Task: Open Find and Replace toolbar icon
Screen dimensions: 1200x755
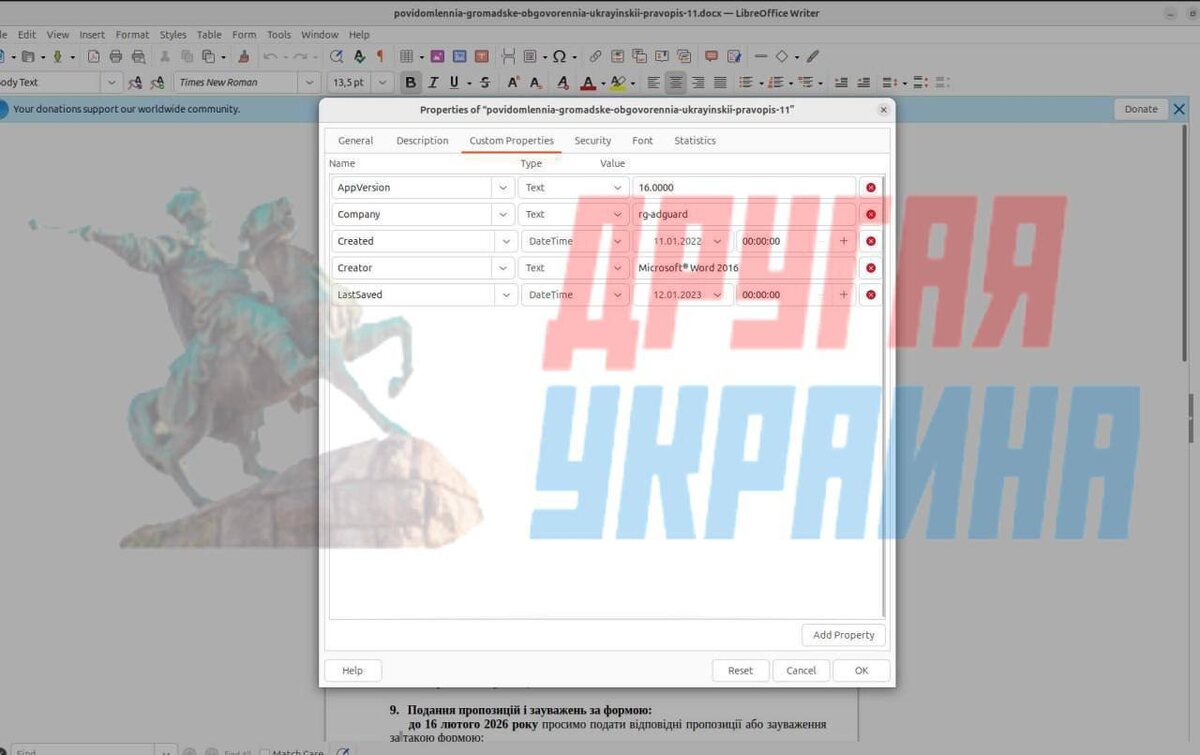Action: point(337,57)
